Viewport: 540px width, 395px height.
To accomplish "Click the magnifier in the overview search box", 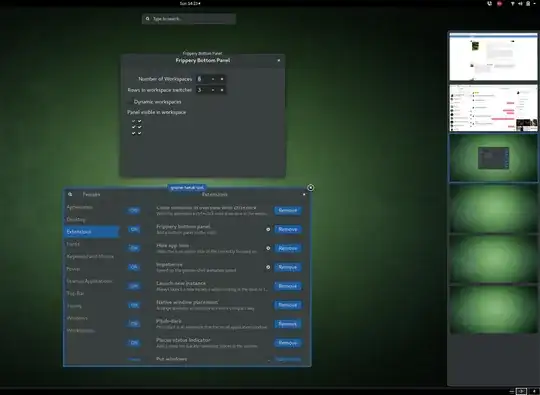I will 148,19.
